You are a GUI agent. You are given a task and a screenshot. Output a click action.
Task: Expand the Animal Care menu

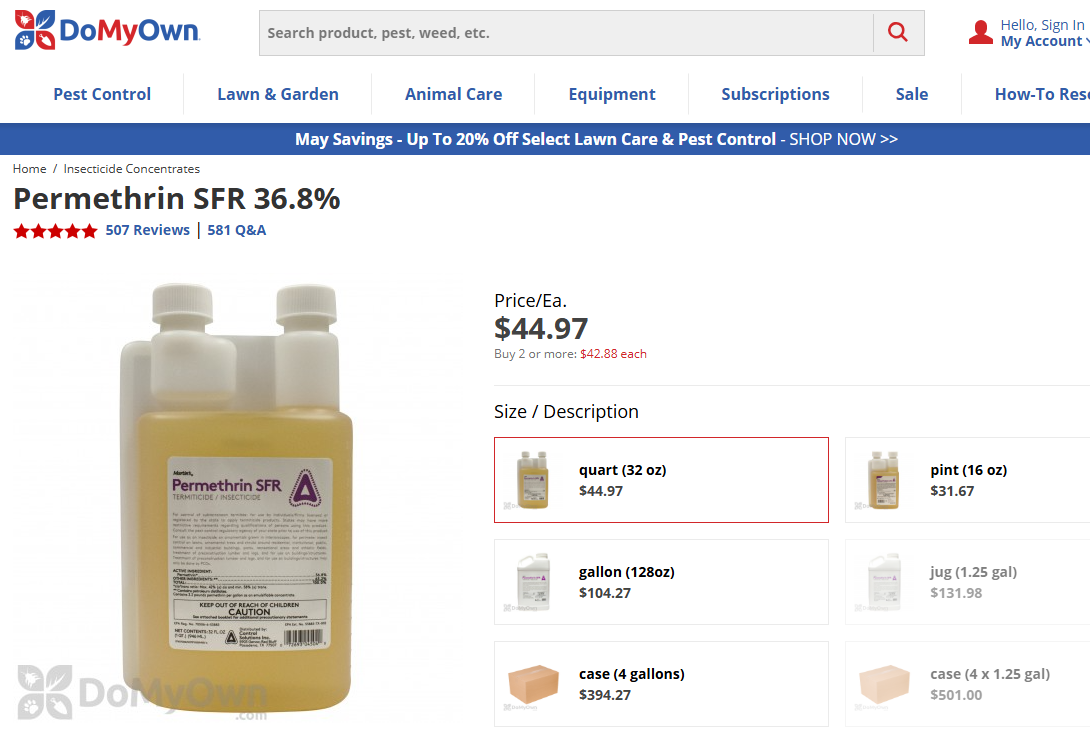pyautogui.click(x=453, y=94)
